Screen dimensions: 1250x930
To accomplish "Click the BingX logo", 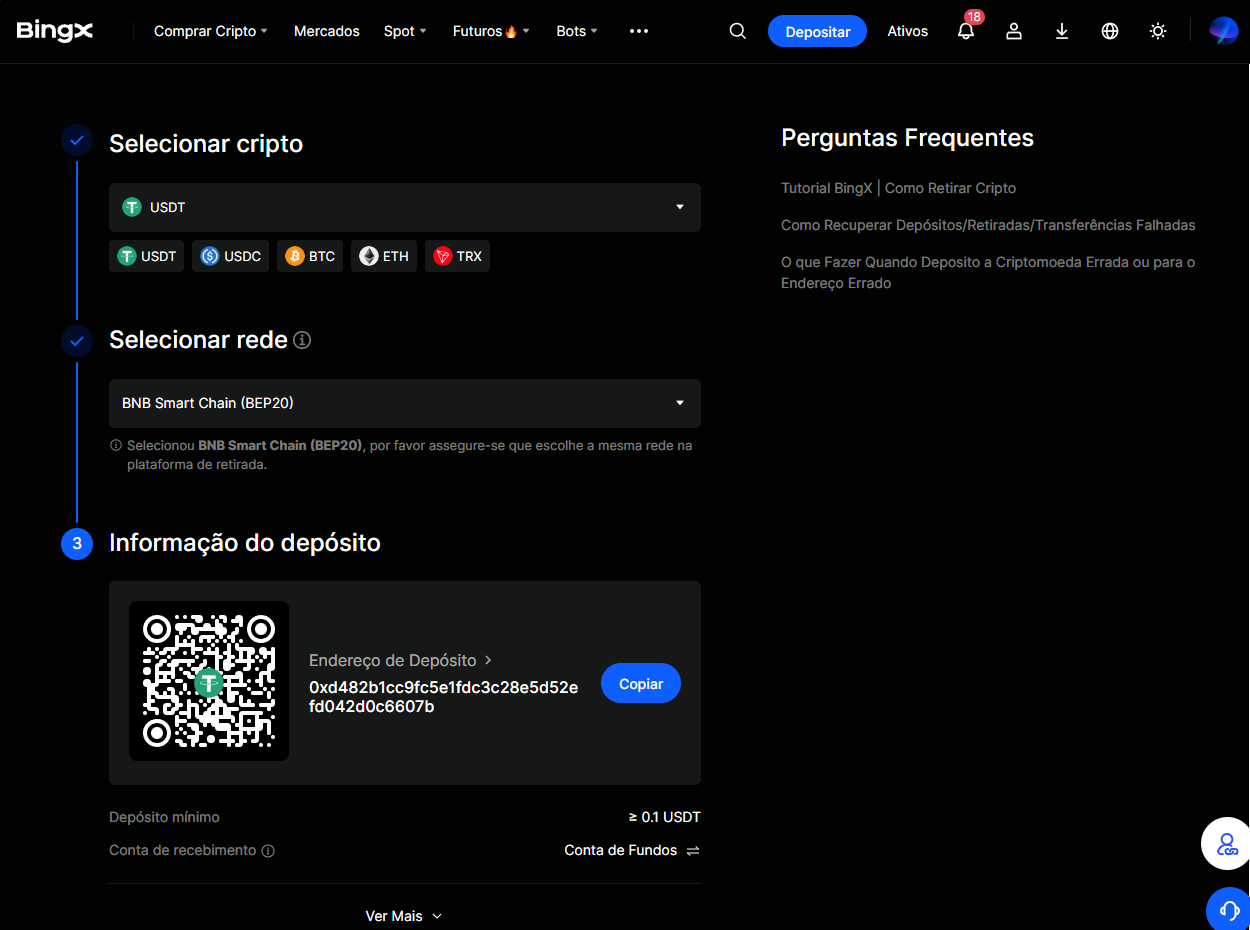I will 55,31.
